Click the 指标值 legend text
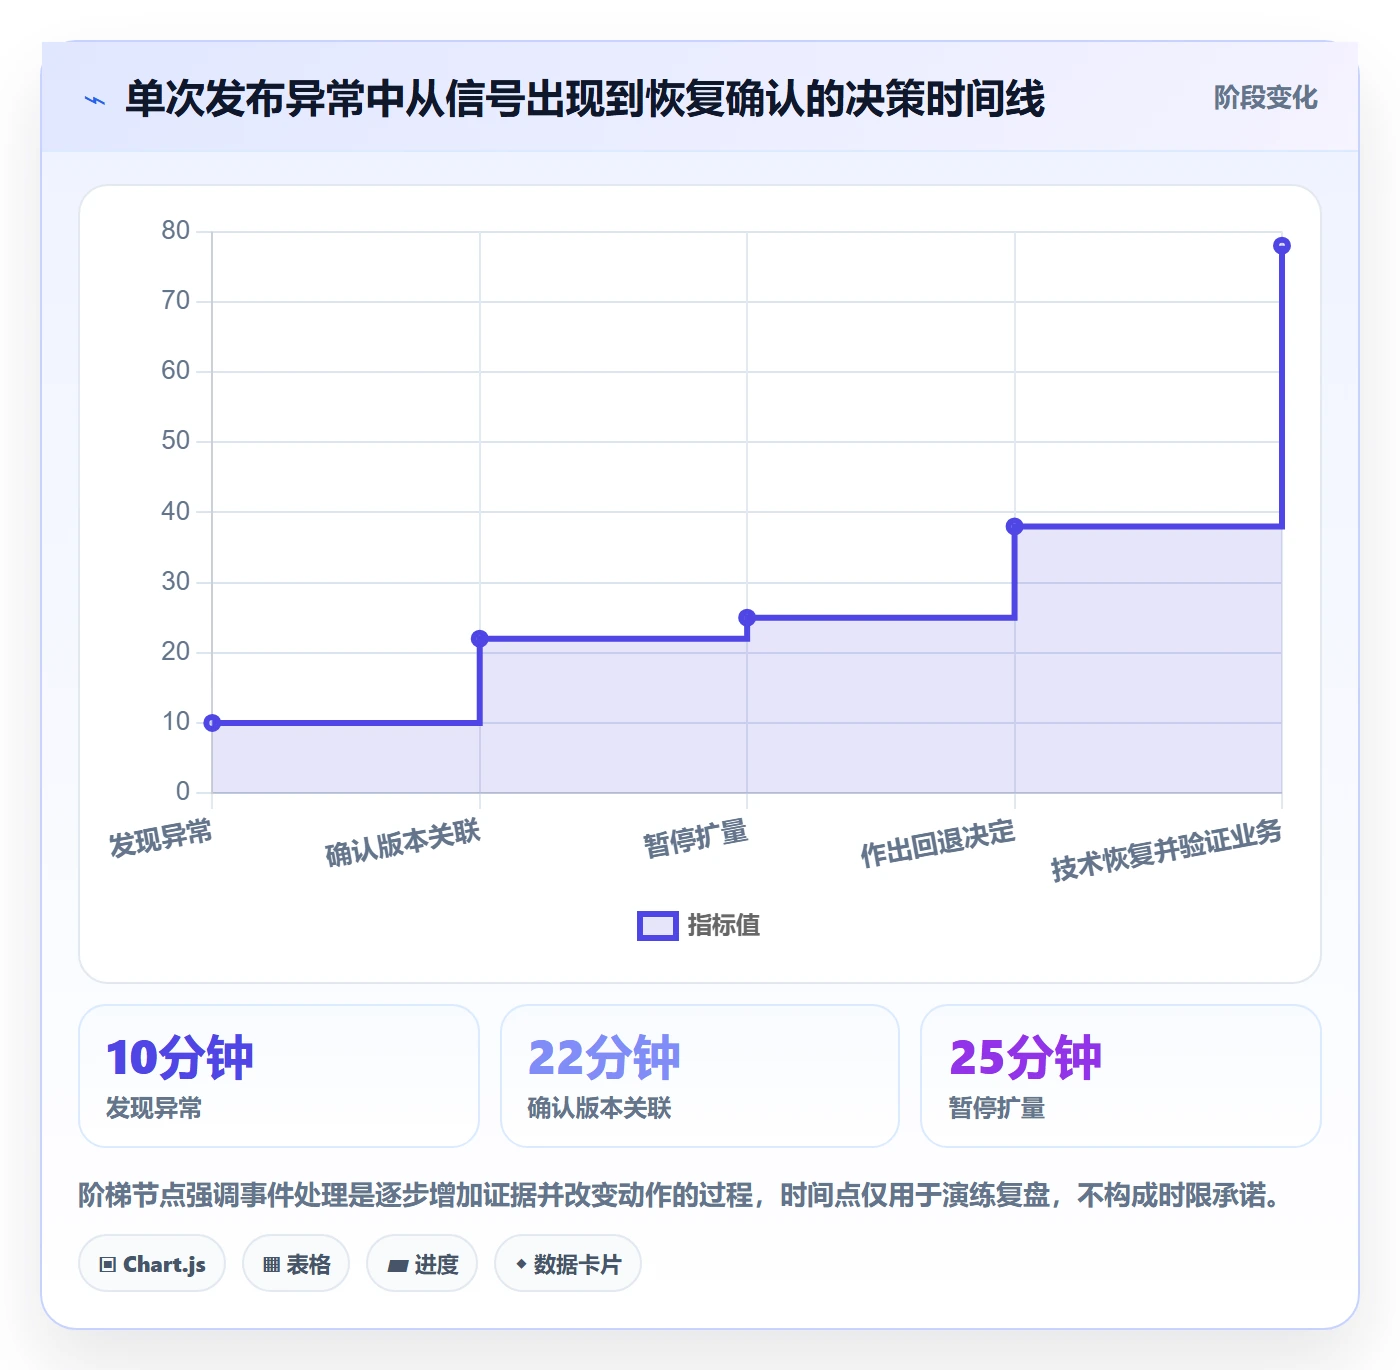Viewport: 1400px width, 1370px height. click(x=724, y=926)
